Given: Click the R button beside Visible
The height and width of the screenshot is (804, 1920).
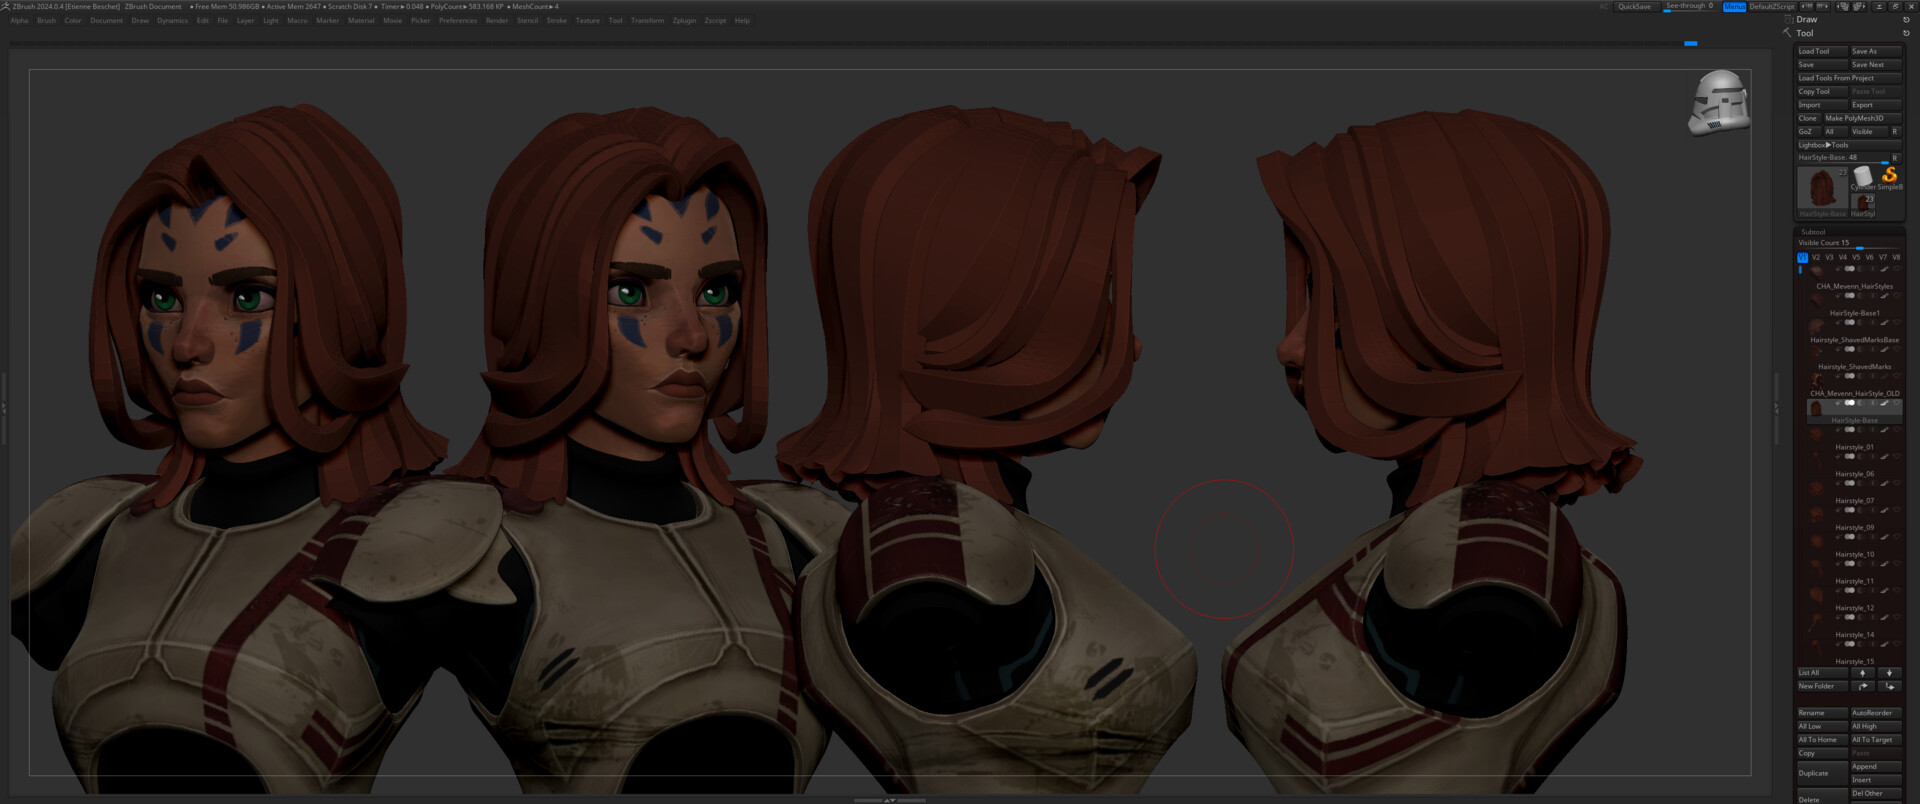Looking at the screenshot, I should point(1895,132).
